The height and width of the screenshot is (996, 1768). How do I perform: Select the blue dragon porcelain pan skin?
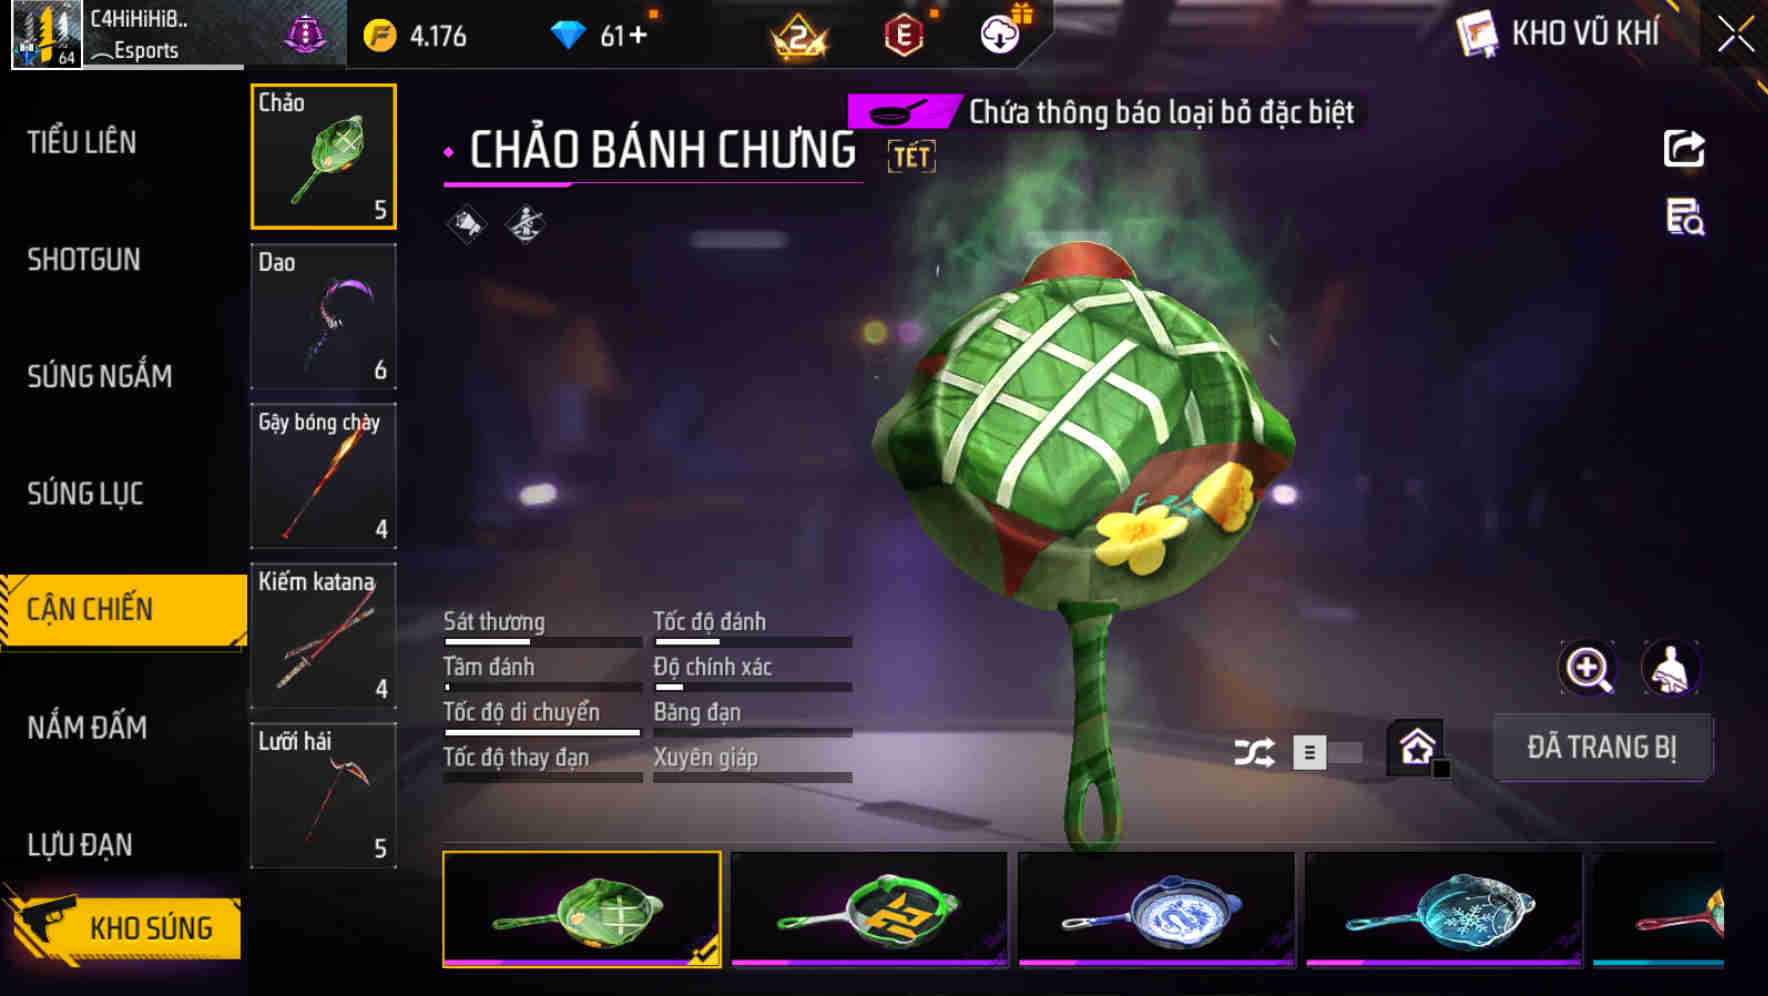(x=1156, y=910)
